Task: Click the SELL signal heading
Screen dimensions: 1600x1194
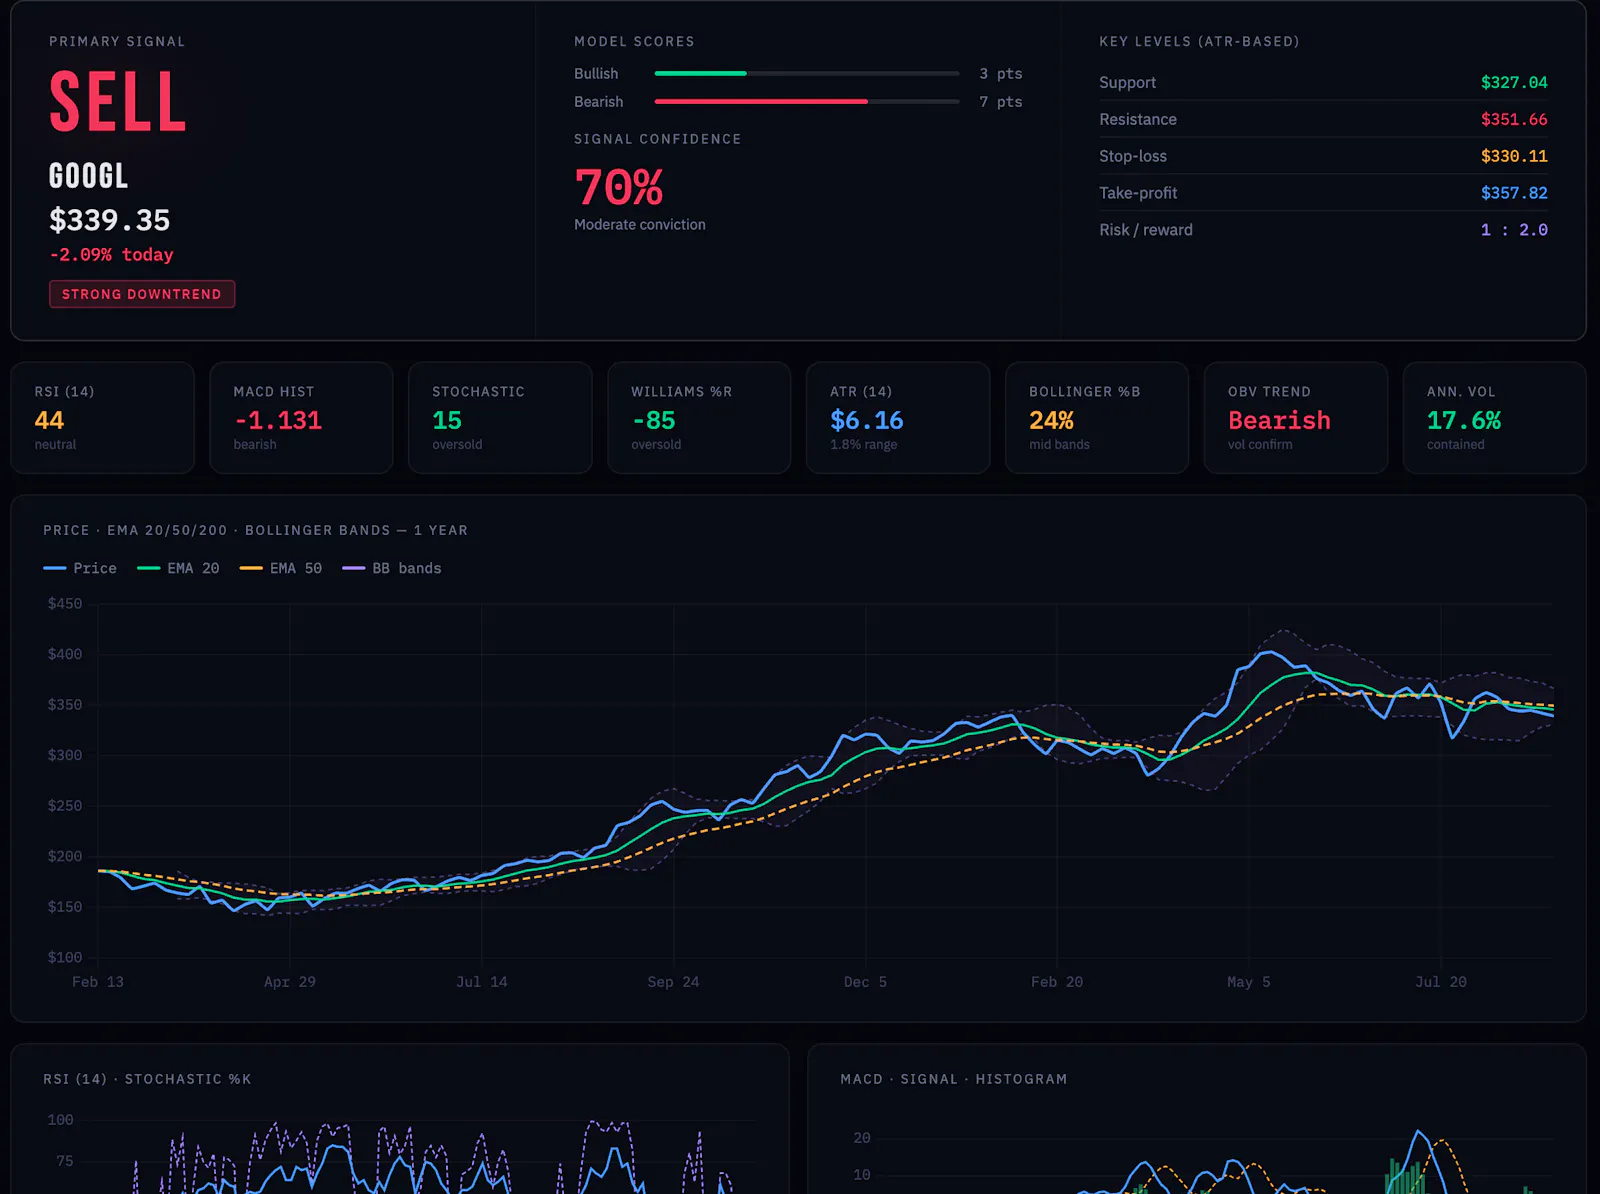Action: tap(118, 102)
